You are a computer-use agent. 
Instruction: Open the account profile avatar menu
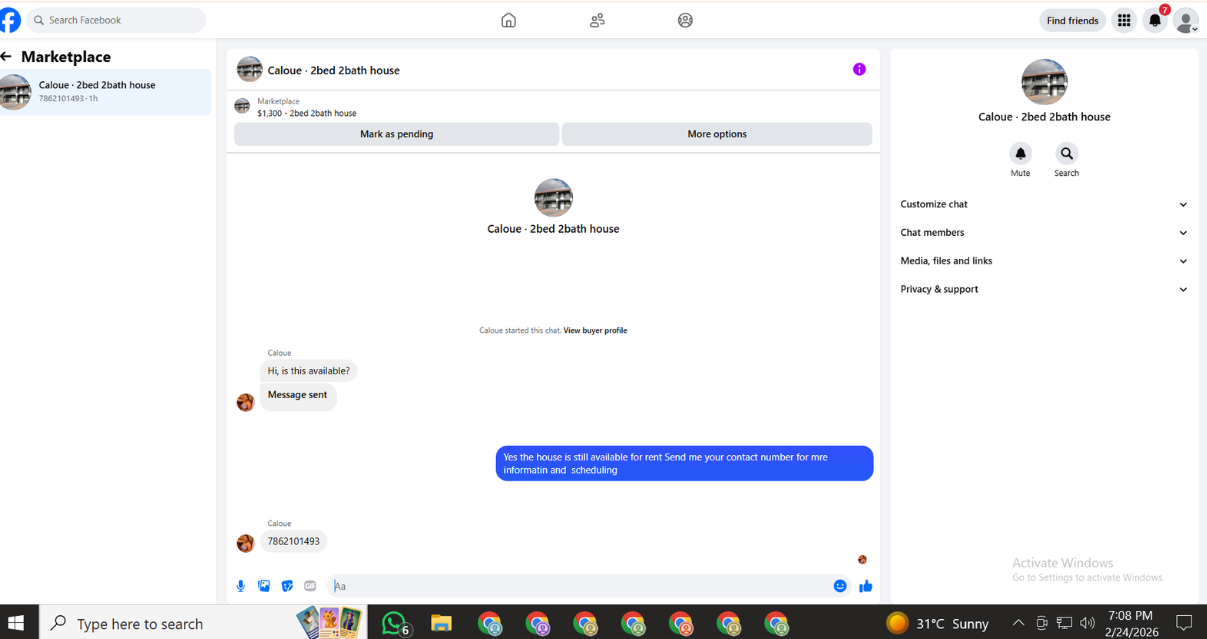(1185, 20)
